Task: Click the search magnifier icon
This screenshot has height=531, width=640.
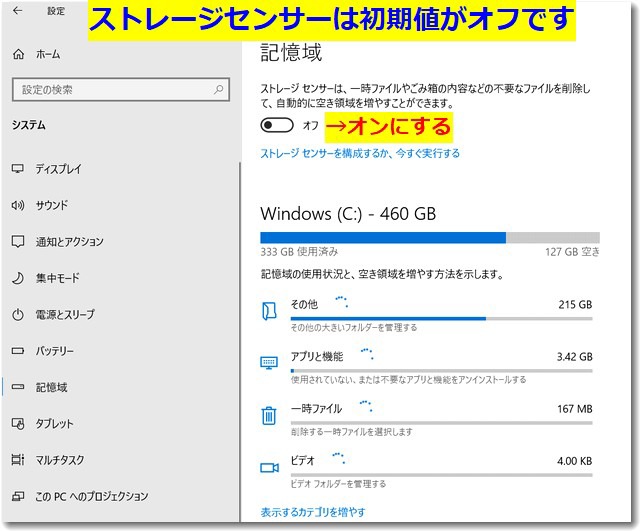Action: pos(218,90)
